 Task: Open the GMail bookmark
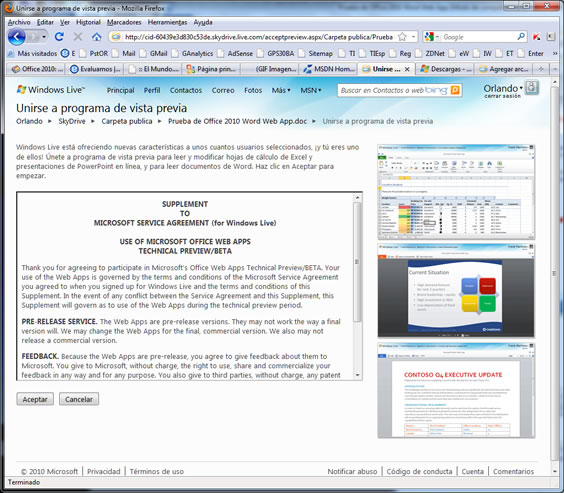pos(154,53)
